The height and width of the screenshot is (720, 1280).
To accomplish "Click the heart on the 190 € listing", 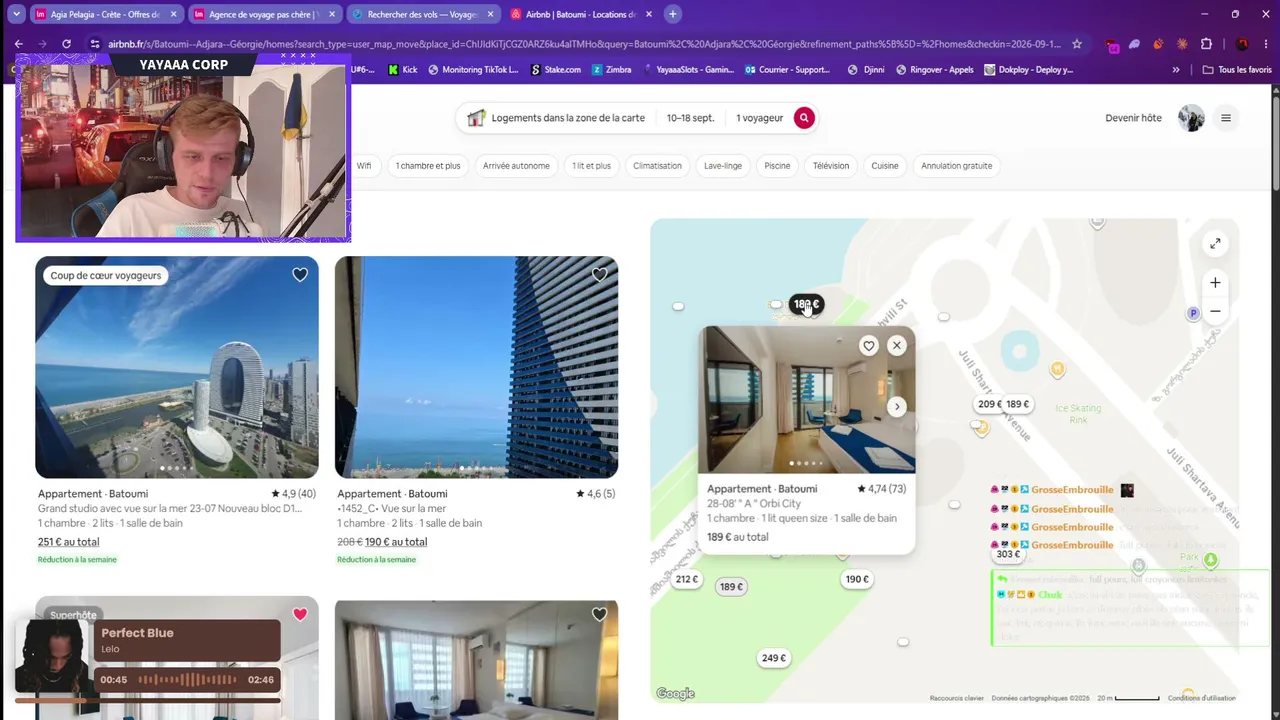I will 599,275.
